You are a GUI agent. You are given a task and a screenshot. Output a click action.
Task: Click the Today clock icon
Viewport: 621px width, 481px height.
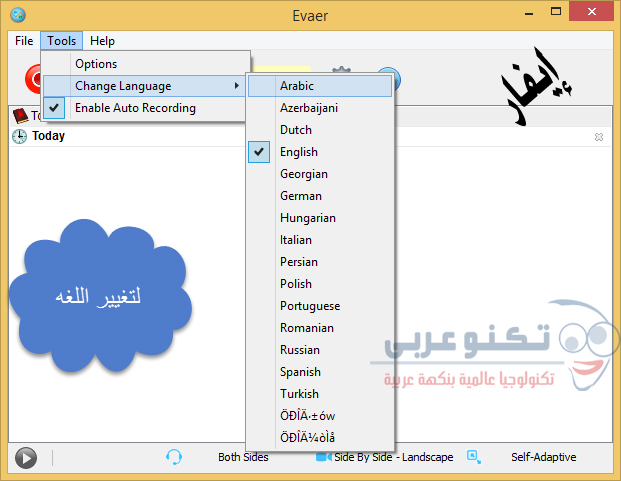pos(19,136)
